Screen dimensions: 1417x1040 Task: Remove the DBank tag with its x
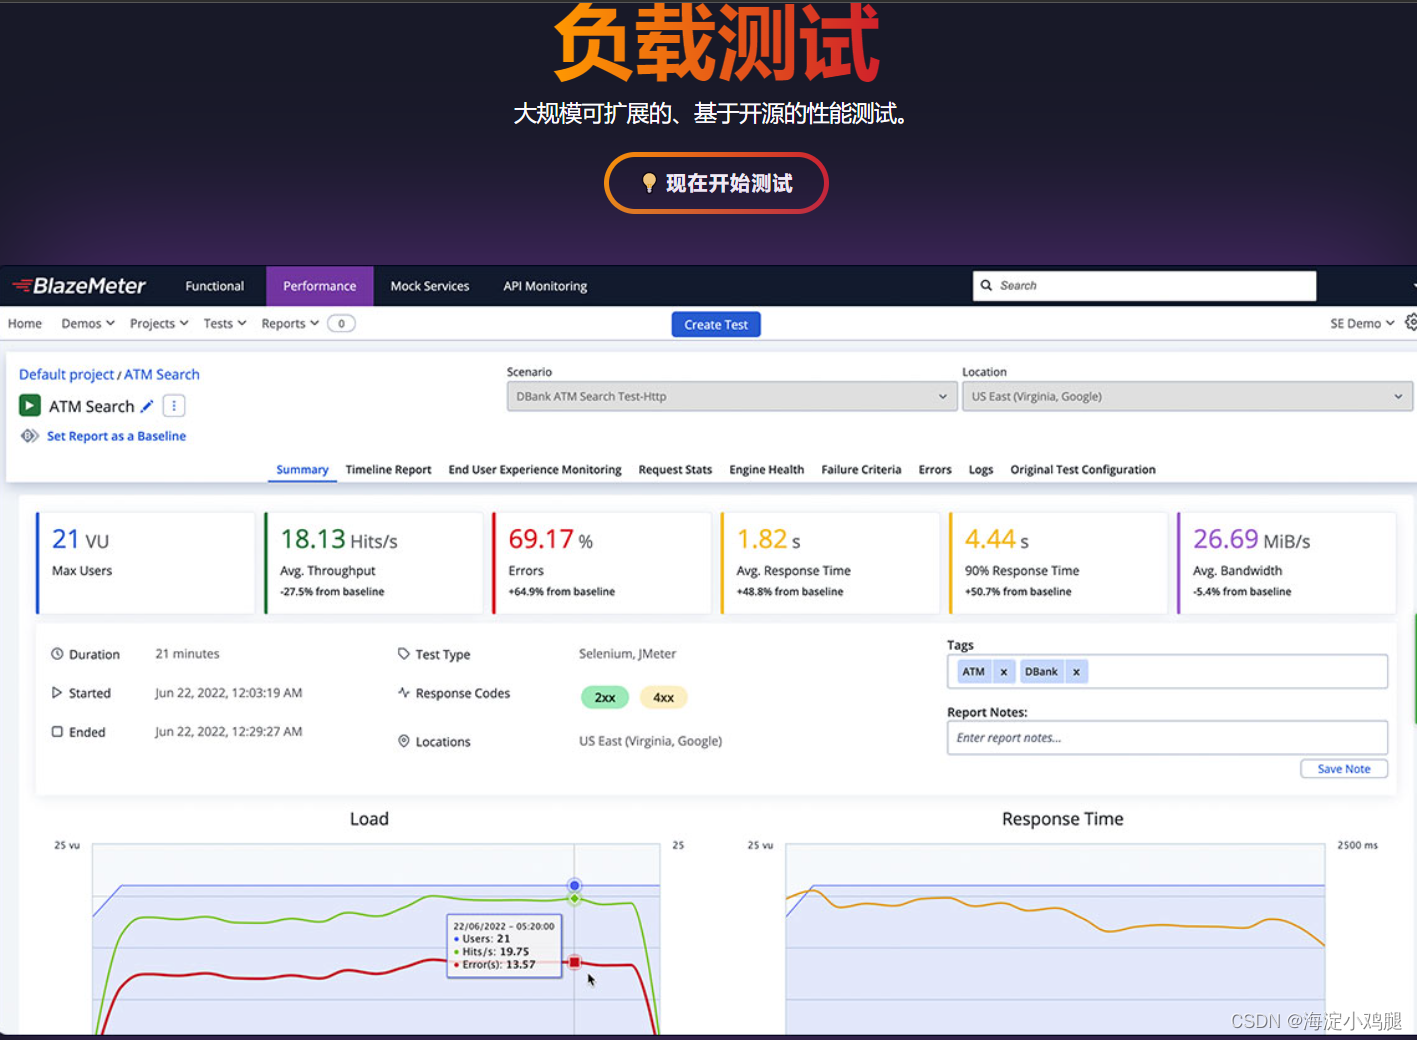coord(1076,672)
